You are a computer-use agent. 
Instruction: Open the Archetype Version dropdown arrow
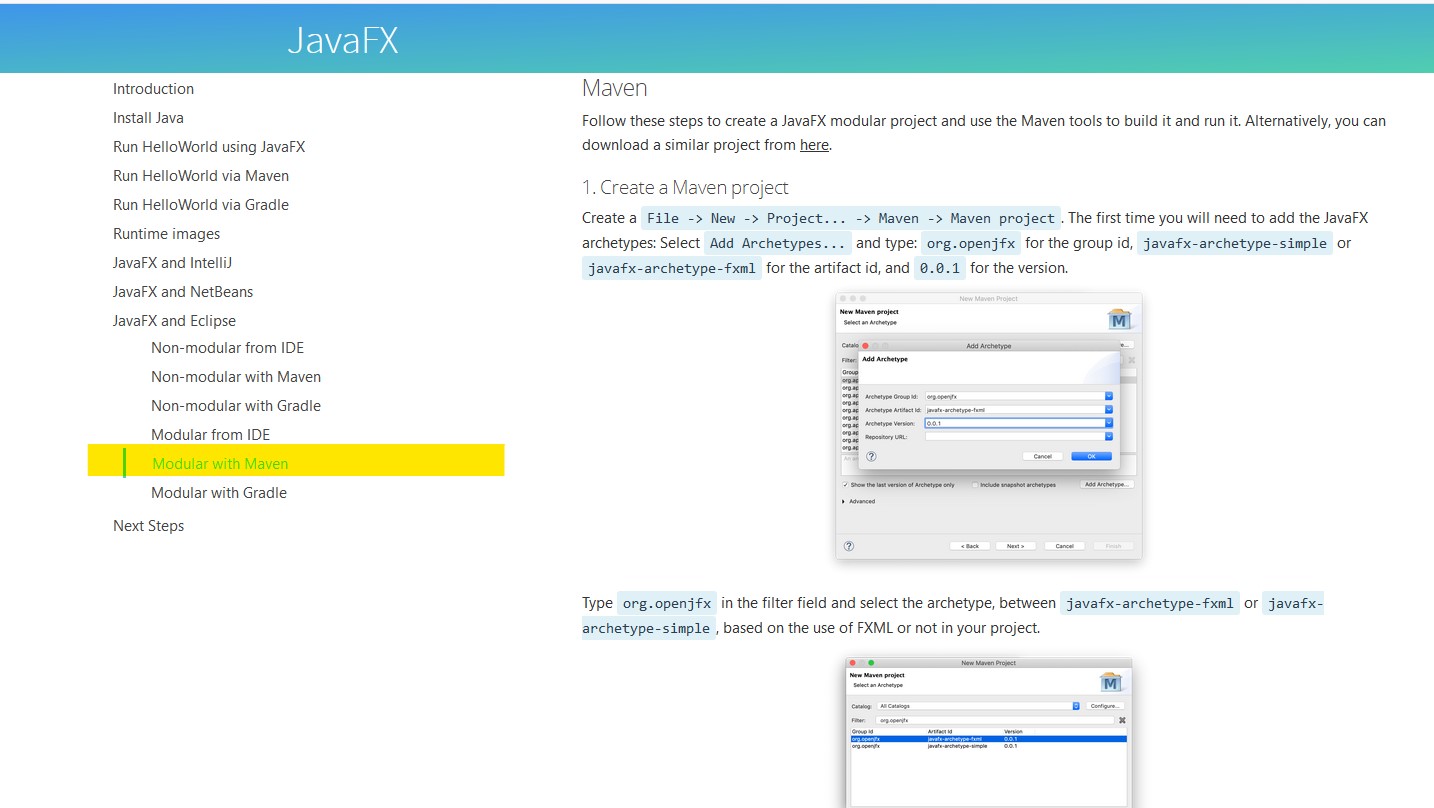tap(1109, 423)
